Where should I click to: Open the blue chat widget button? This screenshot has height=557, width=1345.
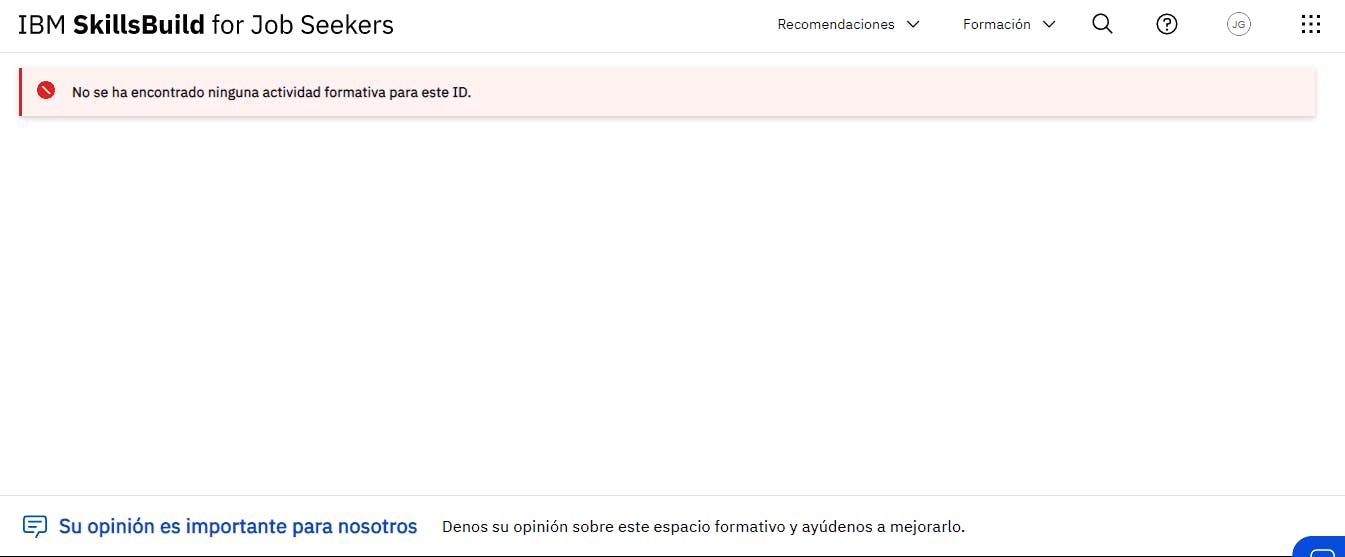(1320, 547)
